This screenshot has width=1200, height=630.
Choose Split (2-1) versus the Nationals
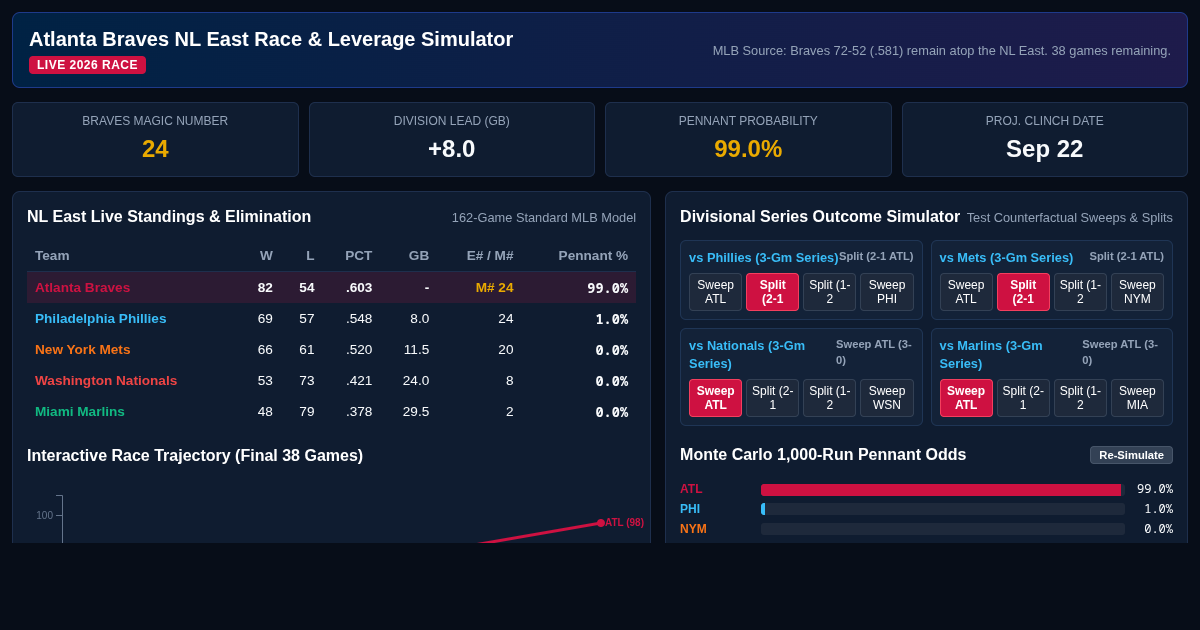[772, 398]
